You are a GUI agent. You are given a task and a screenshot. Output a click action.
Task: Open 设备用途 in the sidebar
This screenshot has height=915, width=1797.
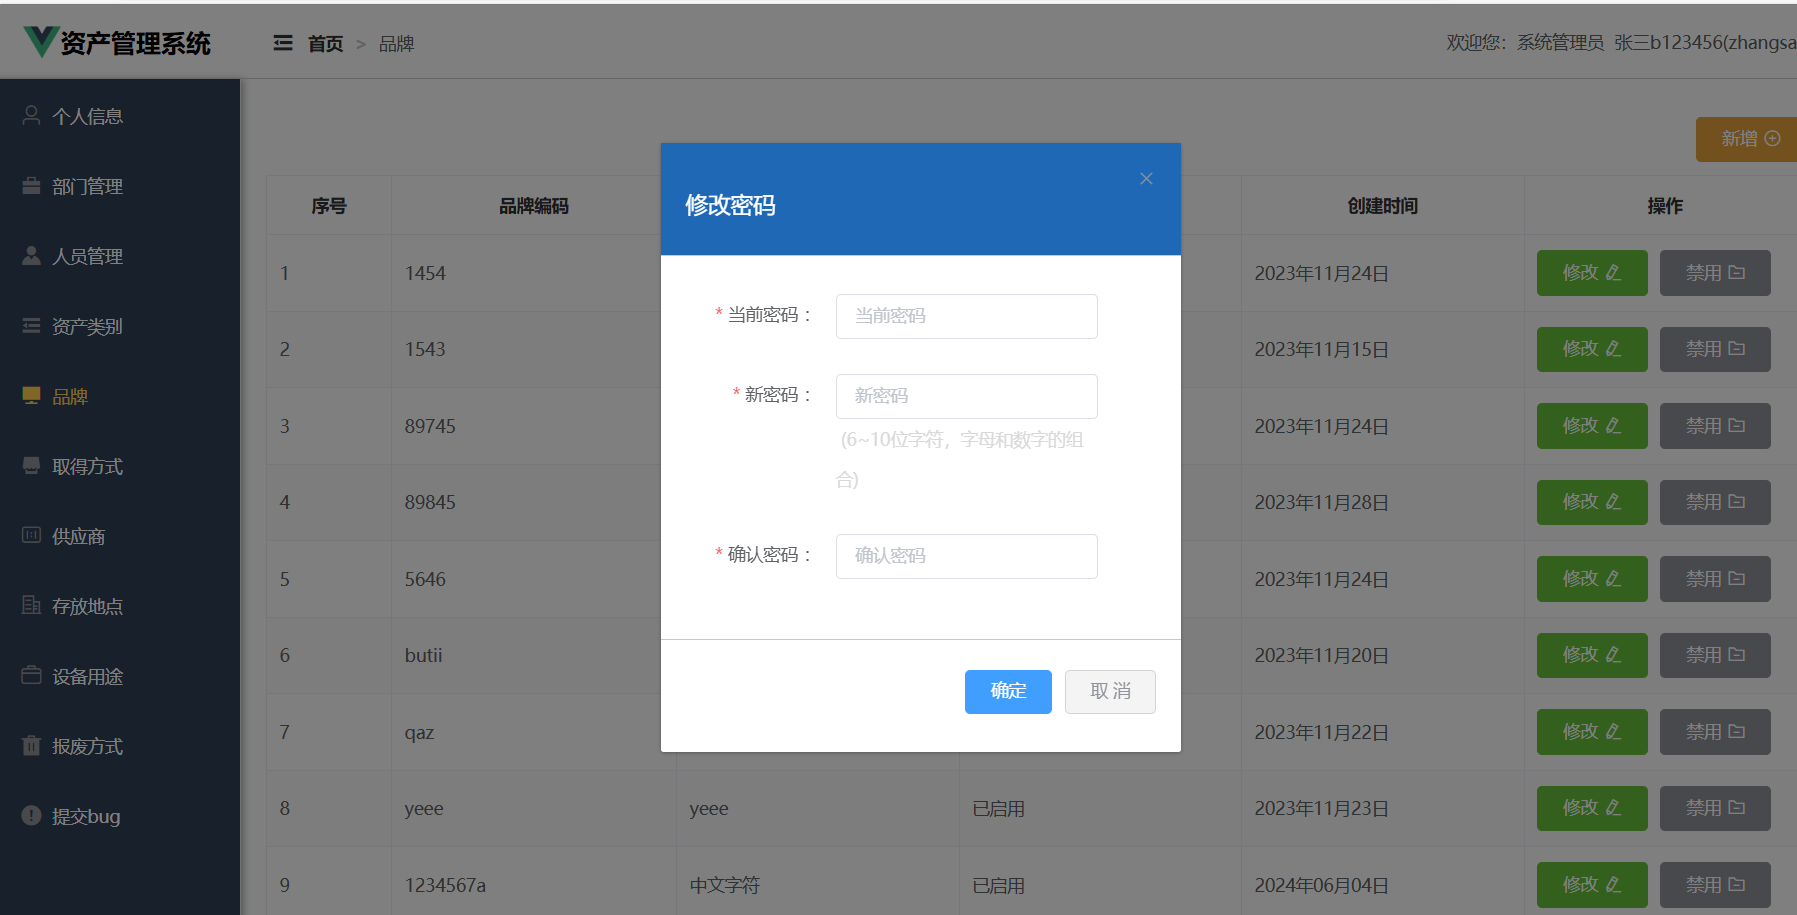click(120, 676)
